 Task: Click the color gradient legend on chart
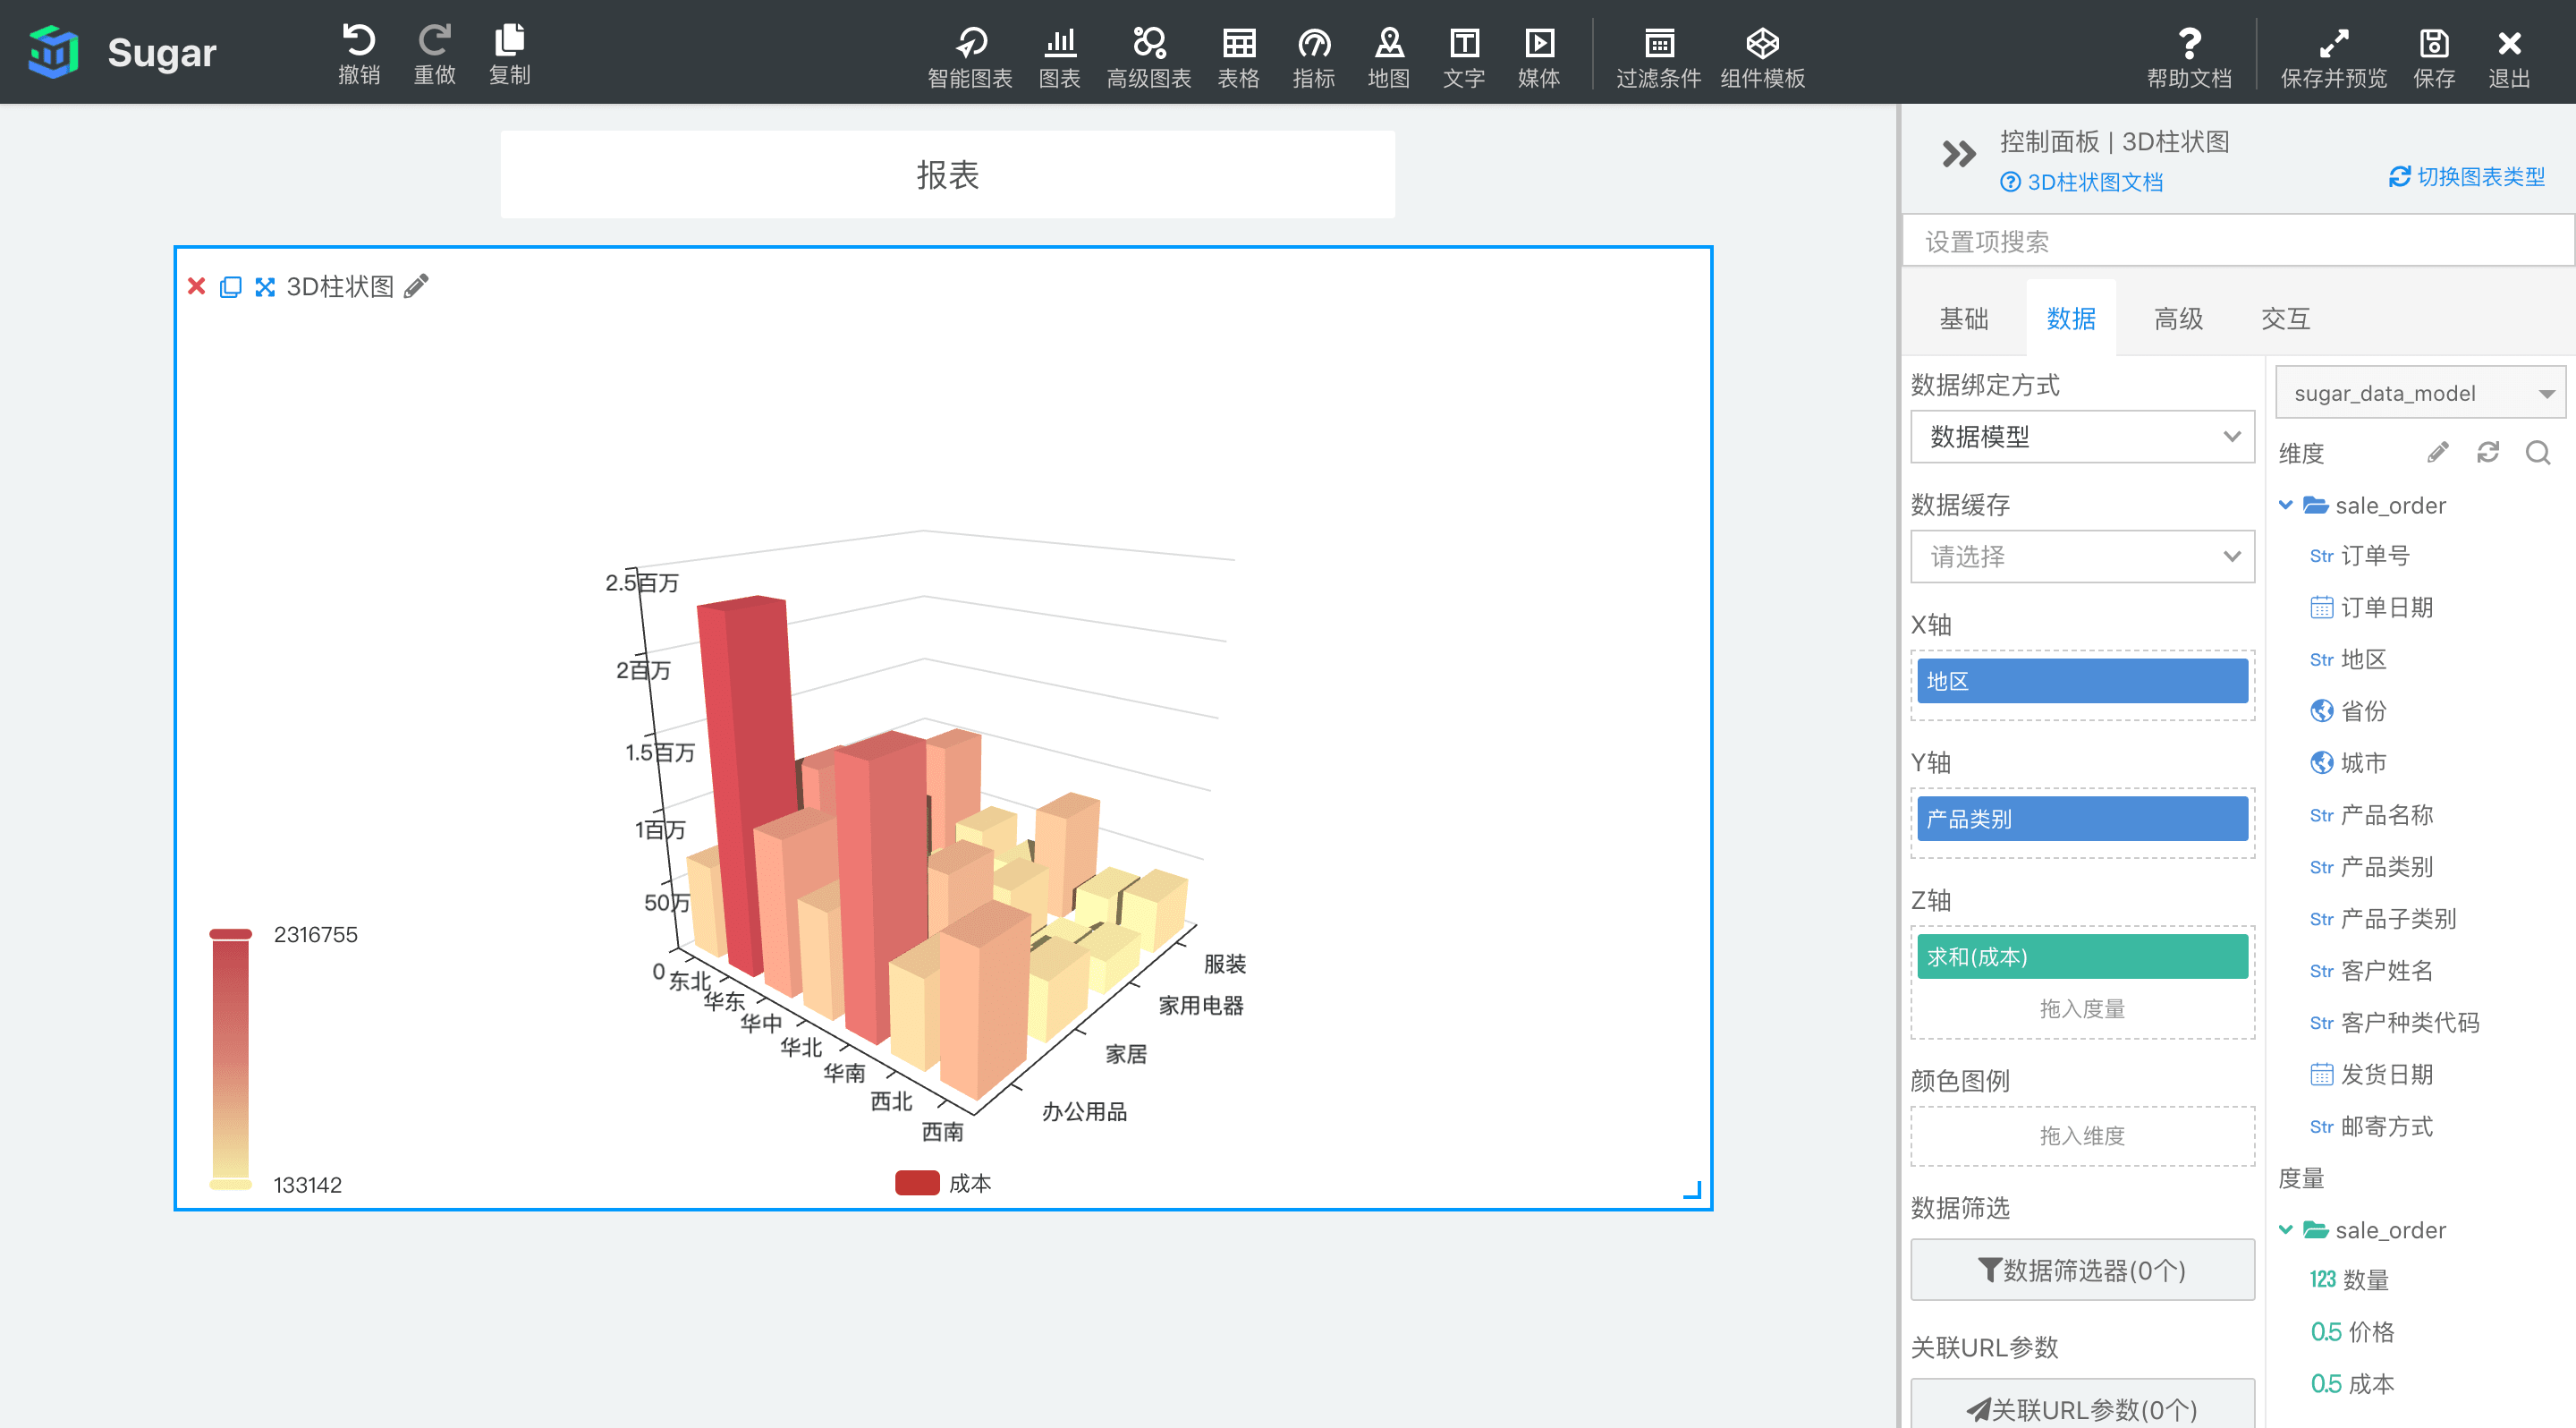click(230, 1055)
